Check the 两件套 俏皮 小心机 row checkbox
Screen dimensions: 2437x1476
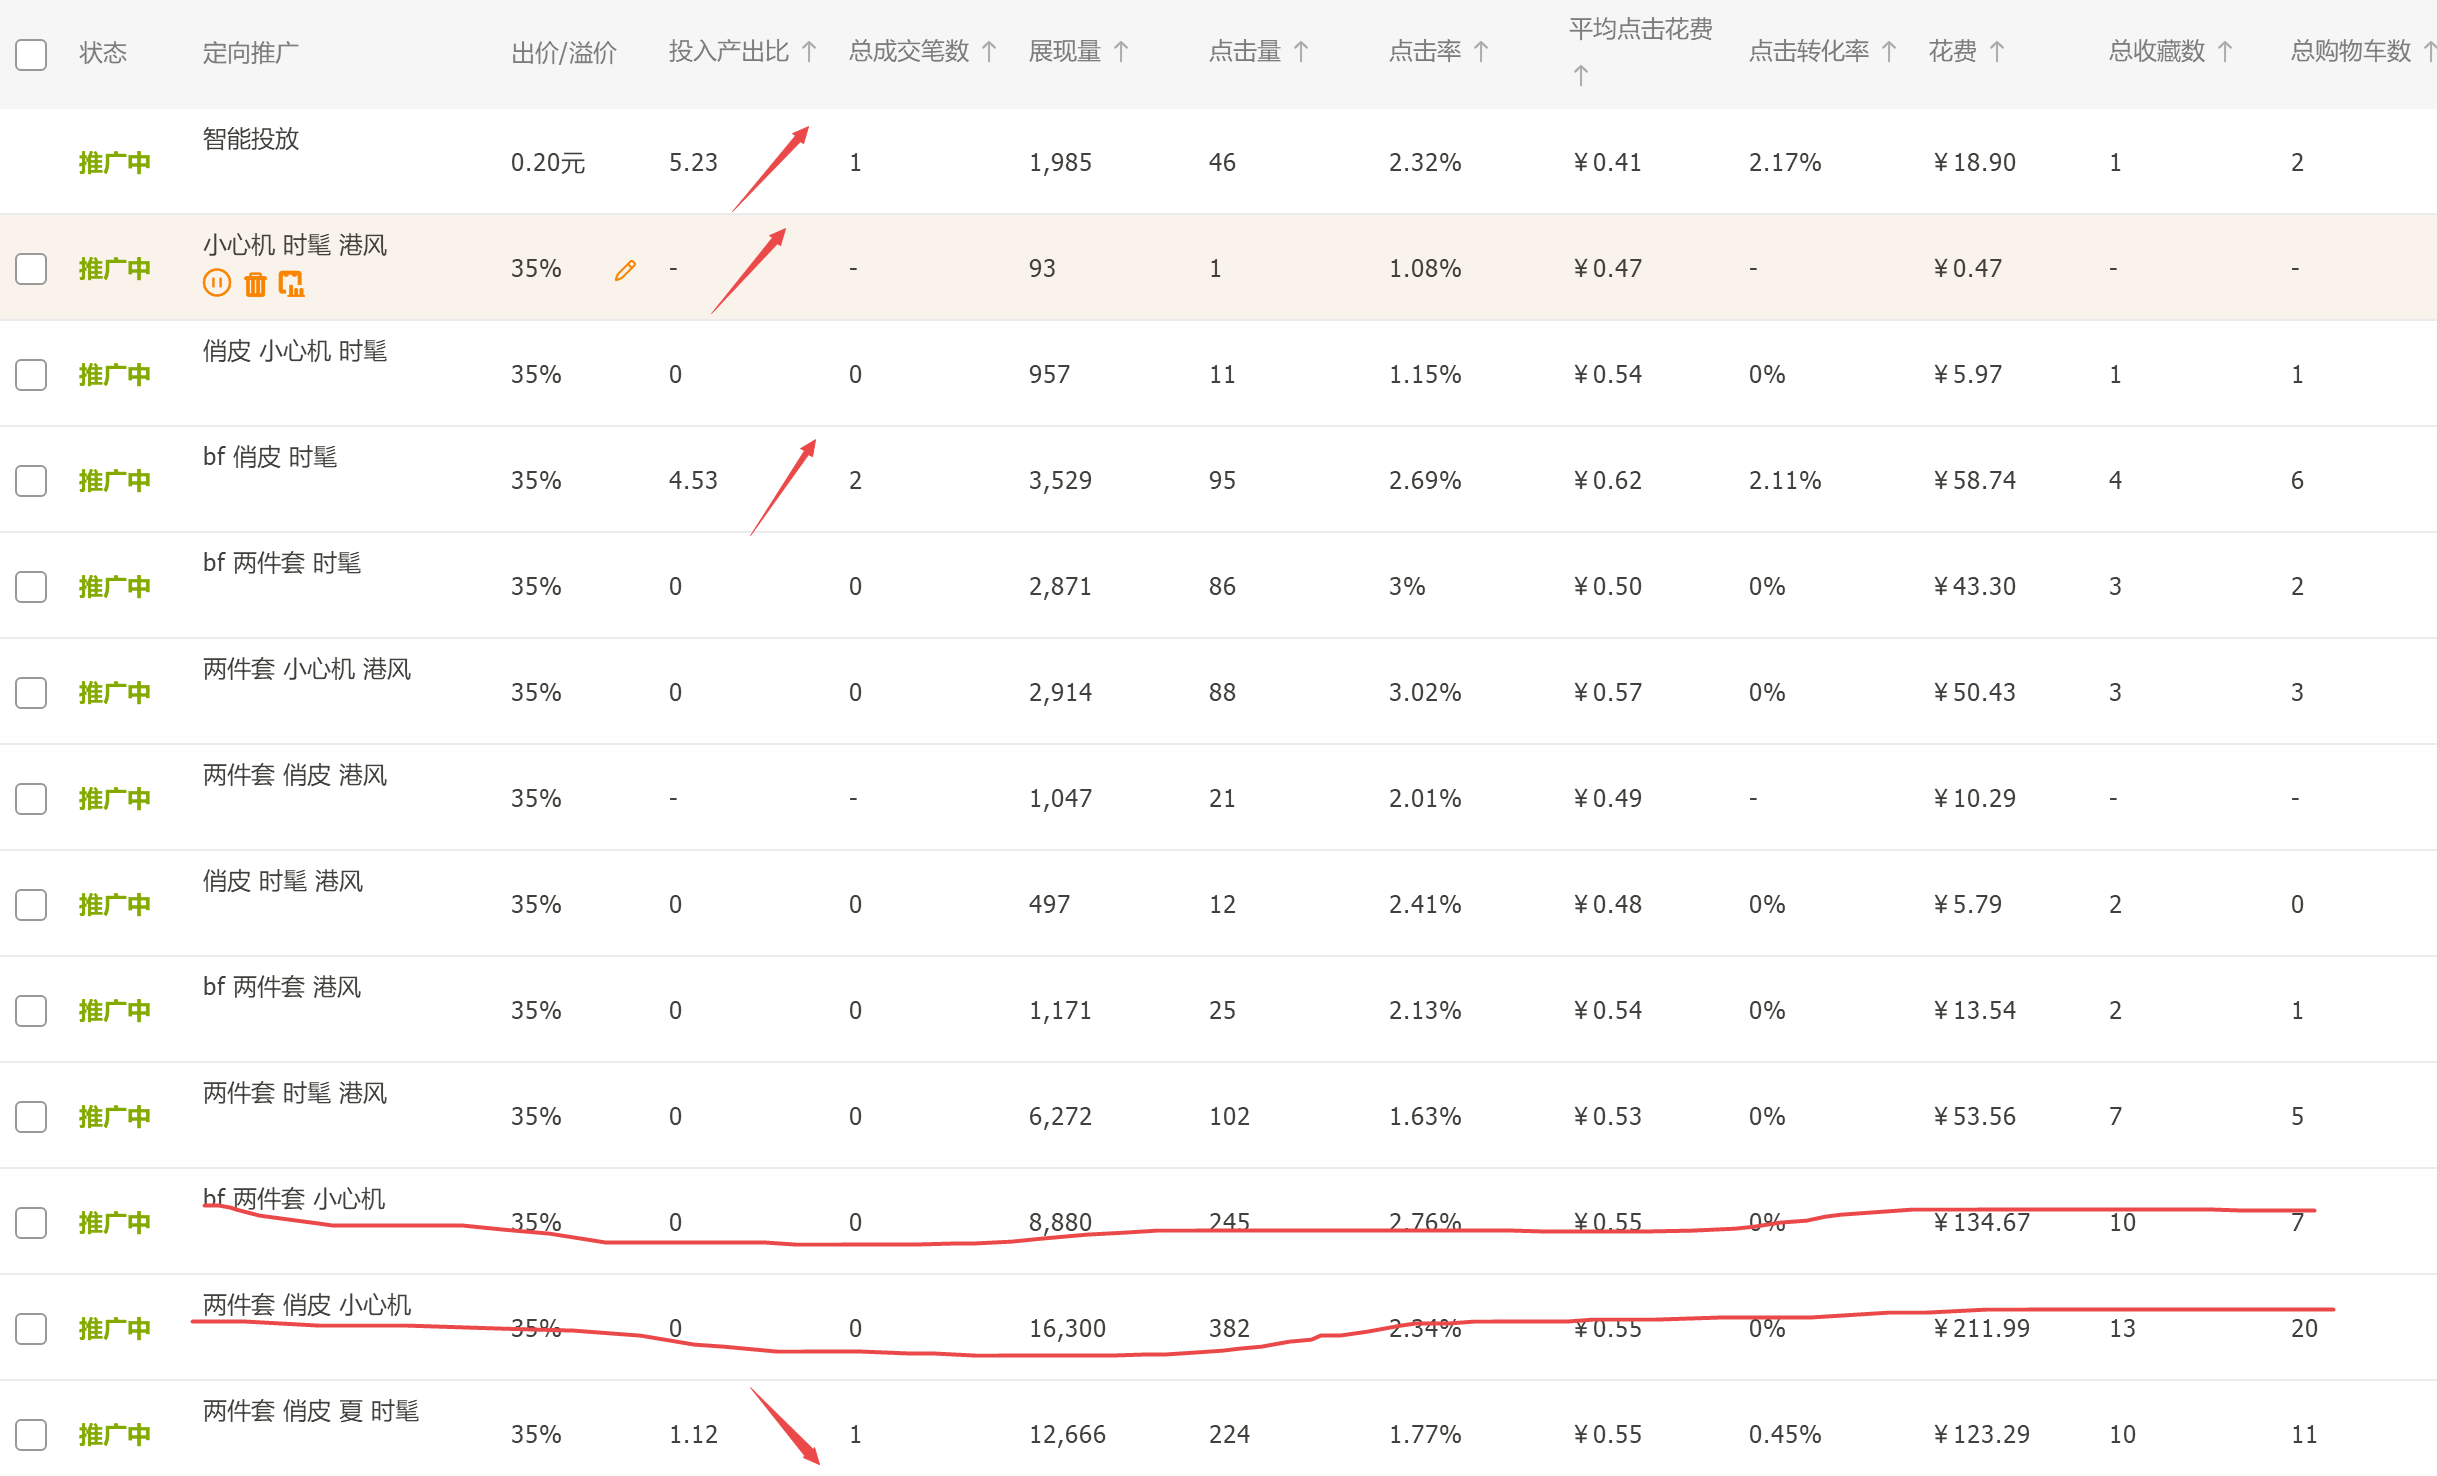coord(31,1329)
